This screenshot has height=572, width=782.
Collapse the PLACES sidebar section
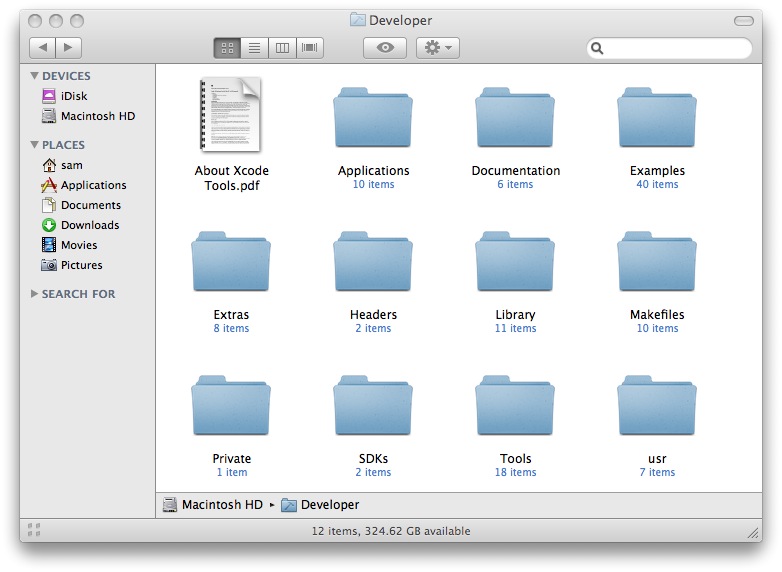click(x=34, y=145)
